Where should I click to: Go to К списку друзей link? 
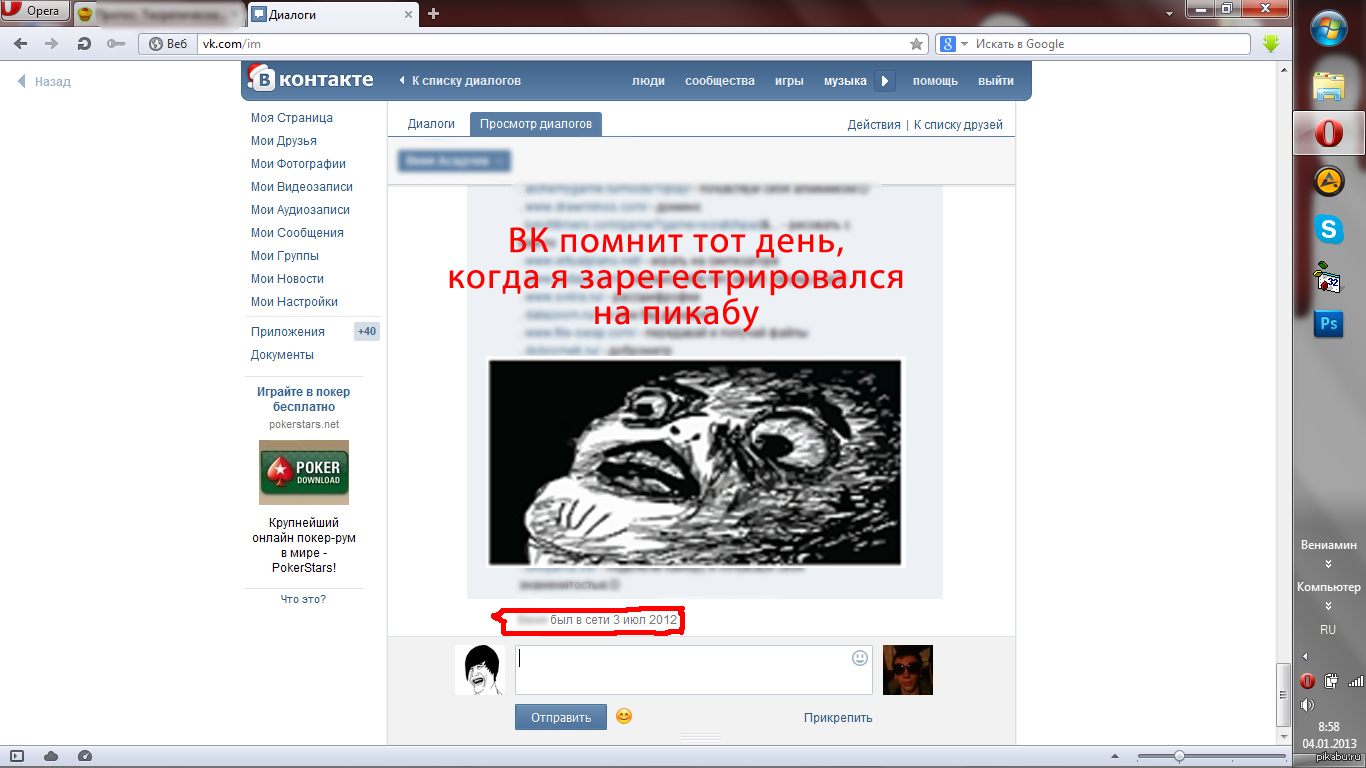point(958,125)
